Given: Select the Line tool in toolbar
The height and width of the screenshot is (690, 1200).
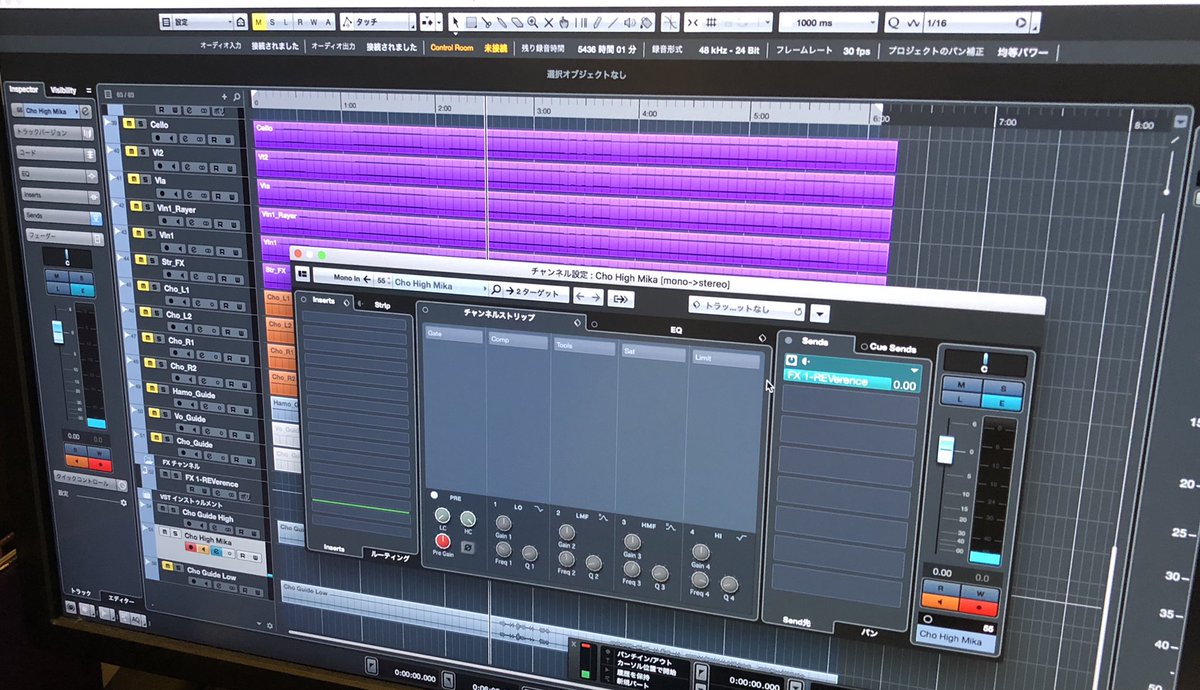Looking at the screenshot, I should (x=614, y=22).
